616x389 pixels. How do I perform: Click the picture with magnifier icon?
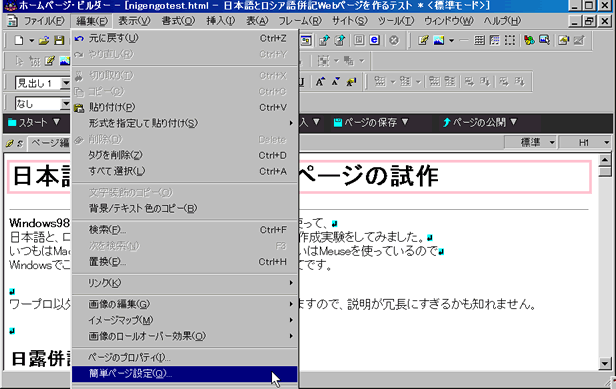(x=544, y=40)
